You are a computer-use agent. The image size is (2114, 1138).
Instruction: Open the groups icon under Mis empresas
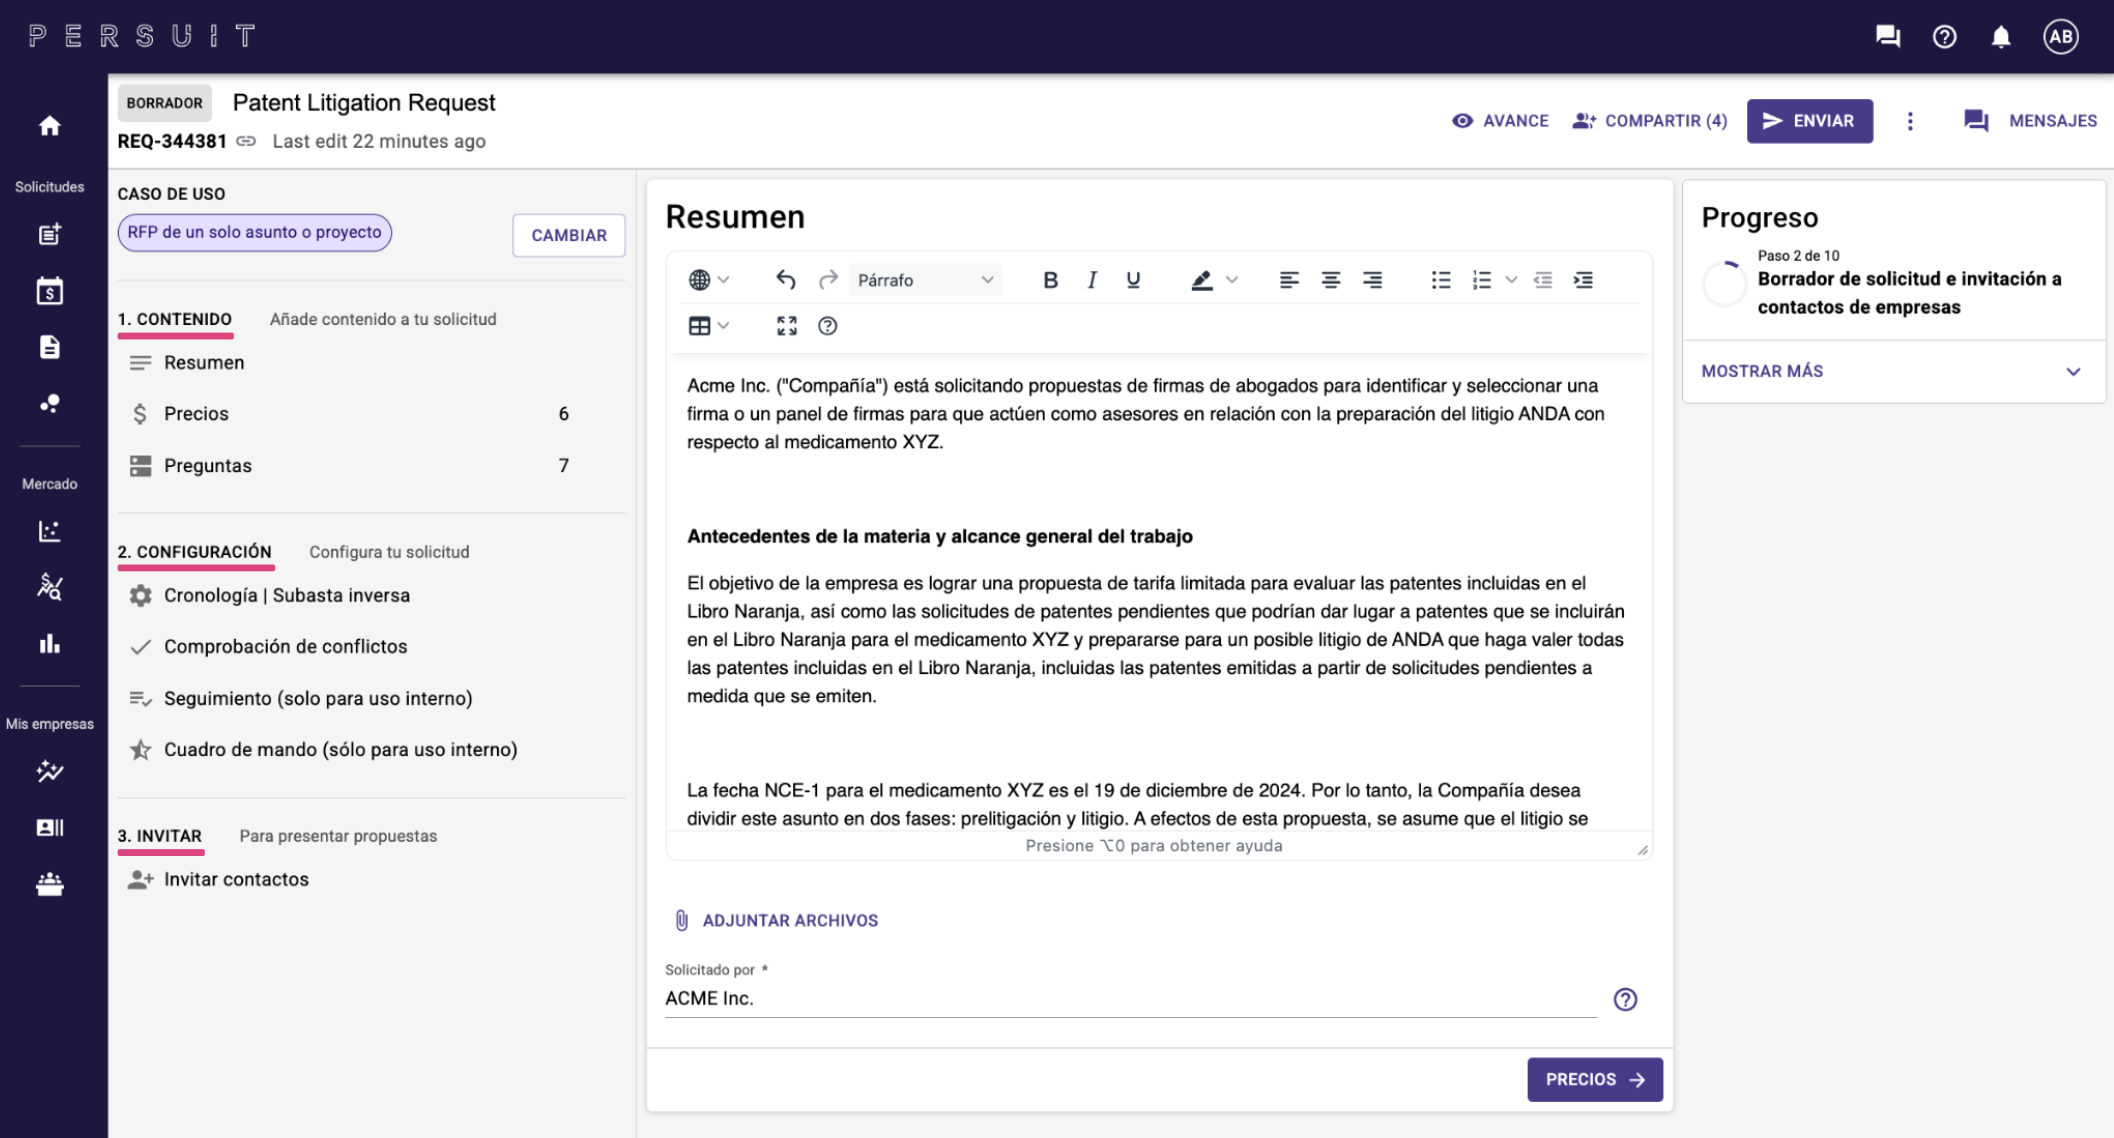[49, 884]
